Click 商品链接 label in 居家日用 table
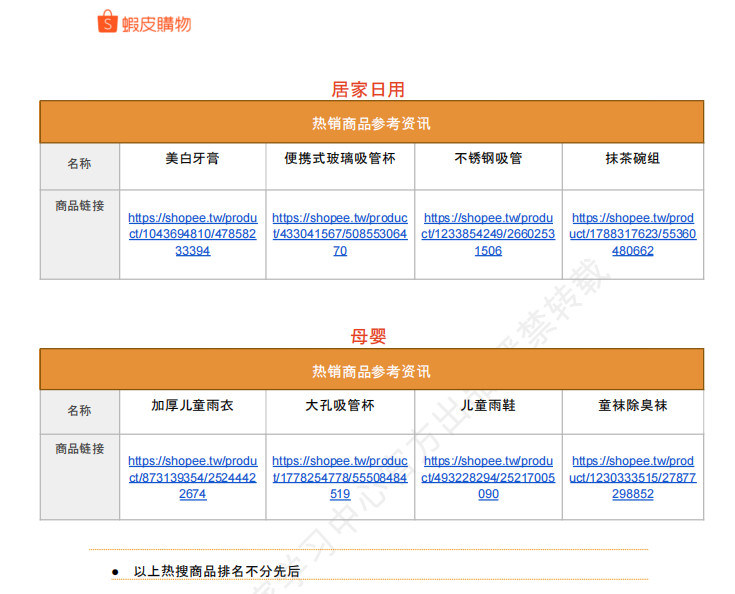Viewport: 735px width, 594px height. [x=80, y=206]
